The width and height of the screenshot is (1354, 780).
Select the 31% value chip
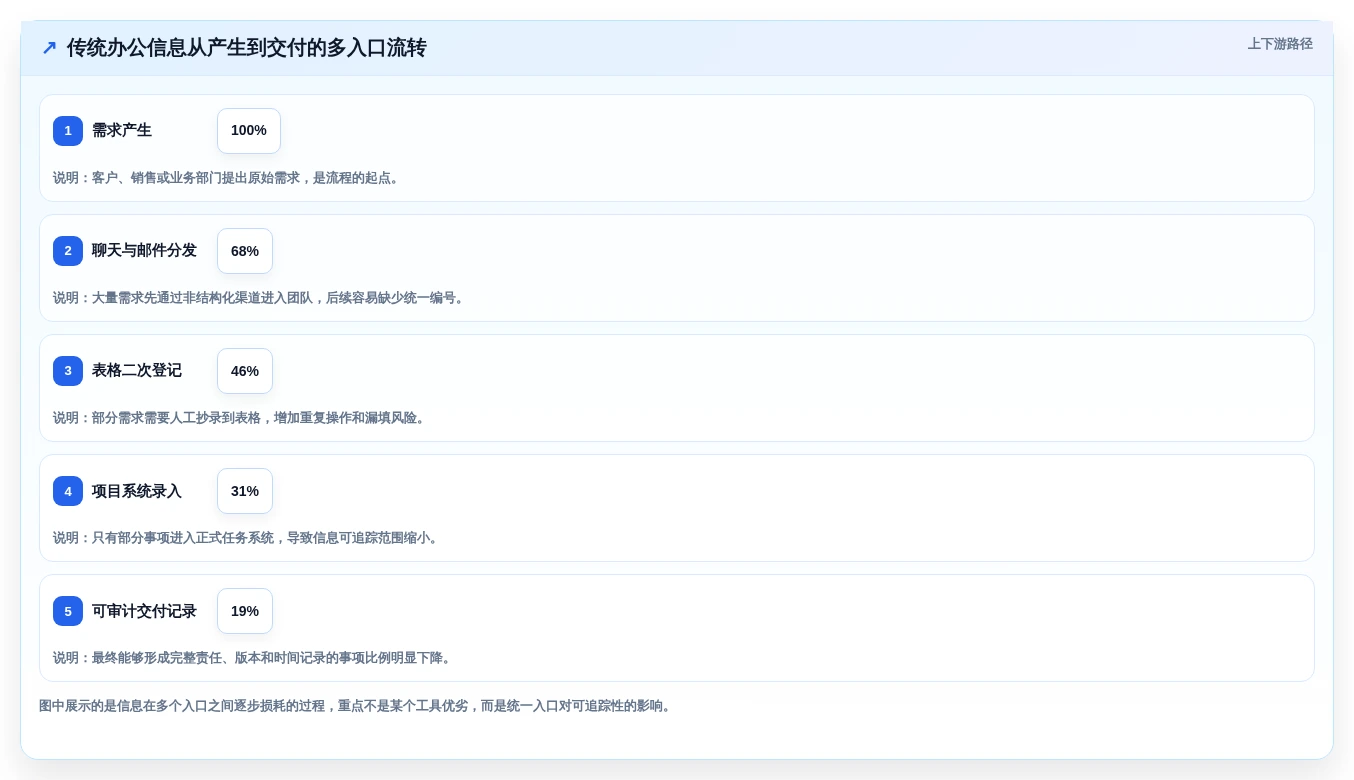click(x=245, y=491)
